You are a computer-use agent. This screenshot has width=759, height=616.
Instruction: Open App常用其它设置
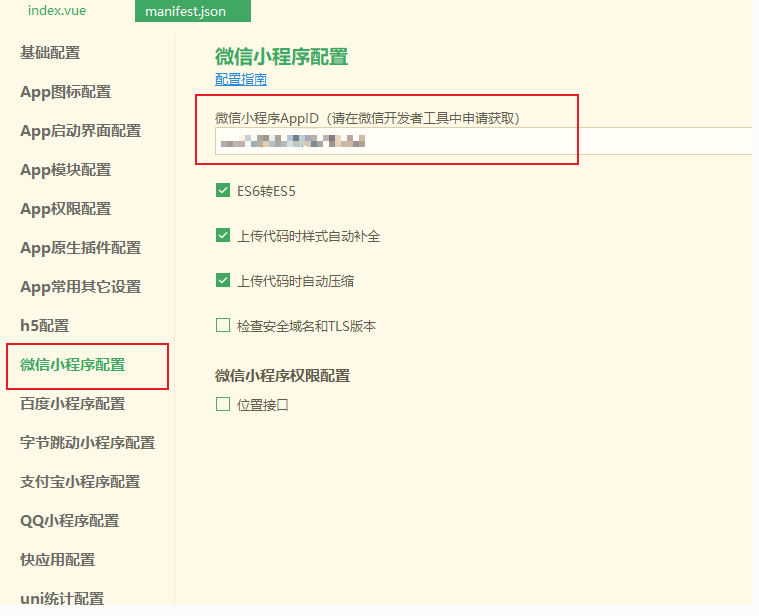(x=80, y=287)
